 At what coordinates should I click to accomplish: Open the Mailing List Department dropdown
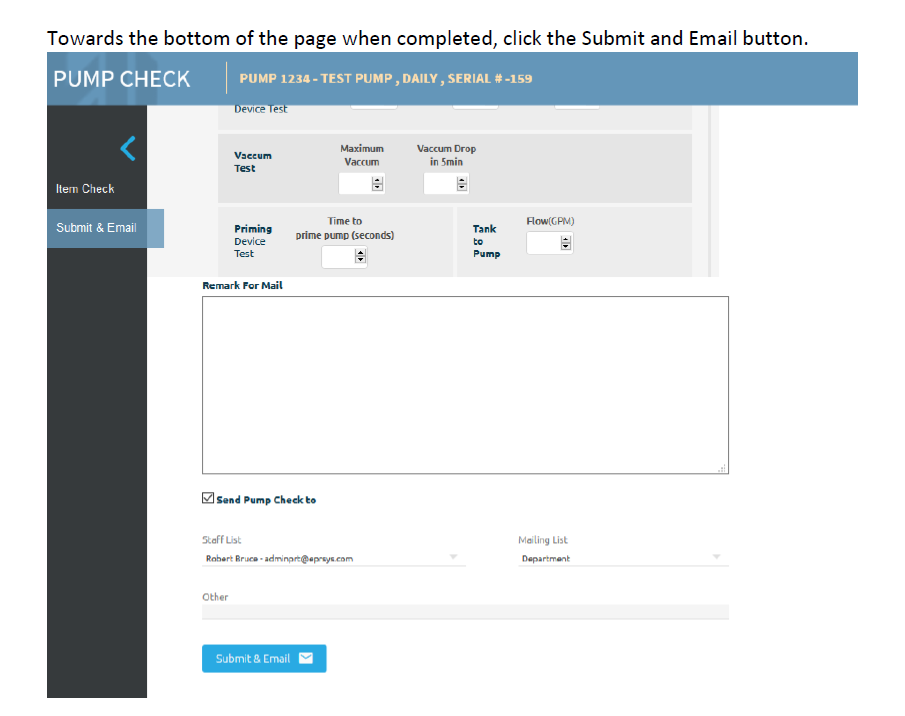[x=623, y=558]
